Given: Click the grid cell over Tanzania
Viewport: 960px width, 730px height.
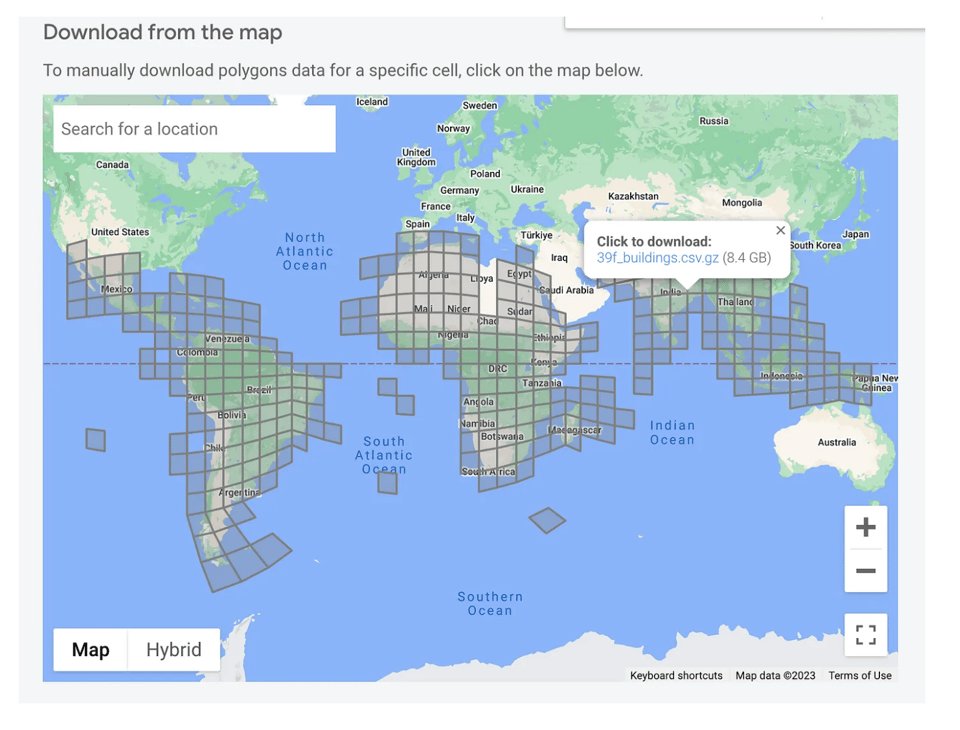Looking at the screenshot, I should 540,384.
